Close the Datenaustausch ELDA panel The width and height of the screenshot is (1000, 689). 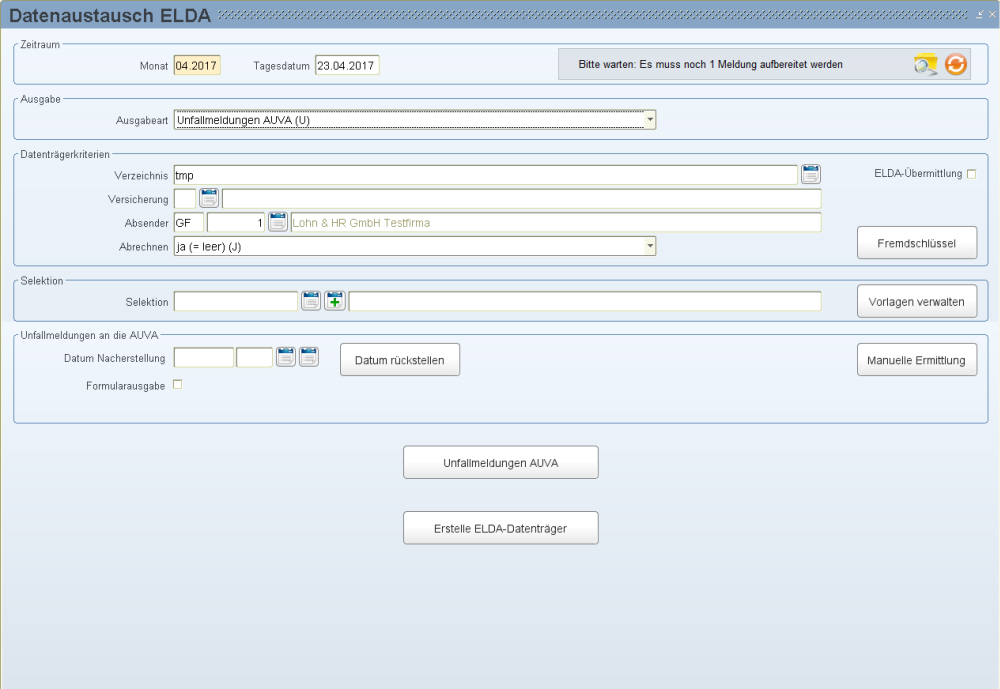click(992, 15)
